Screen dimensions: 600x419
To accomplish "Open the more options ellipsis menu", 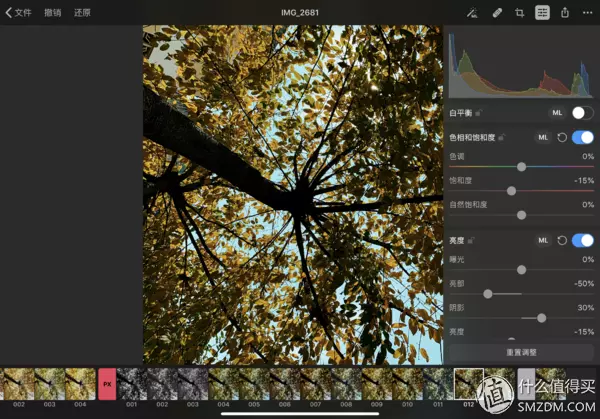I will coord(587,13).
